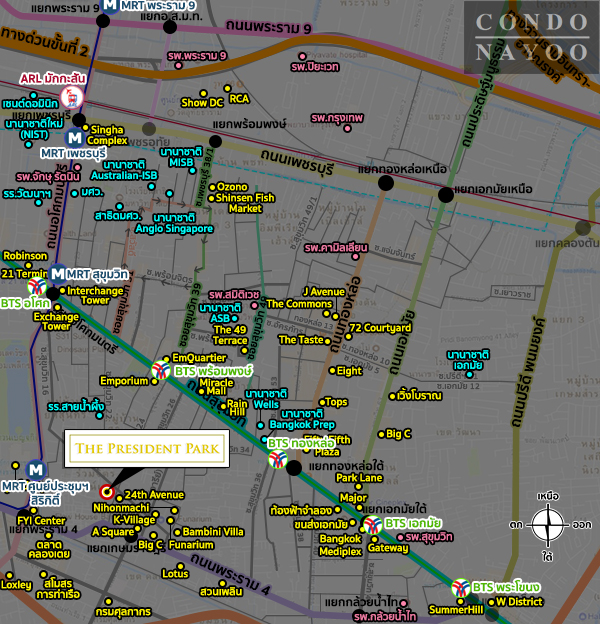Screen dimensions: 600x624
Task: Click the 21 Terminal label
Action: coord(24,274)
